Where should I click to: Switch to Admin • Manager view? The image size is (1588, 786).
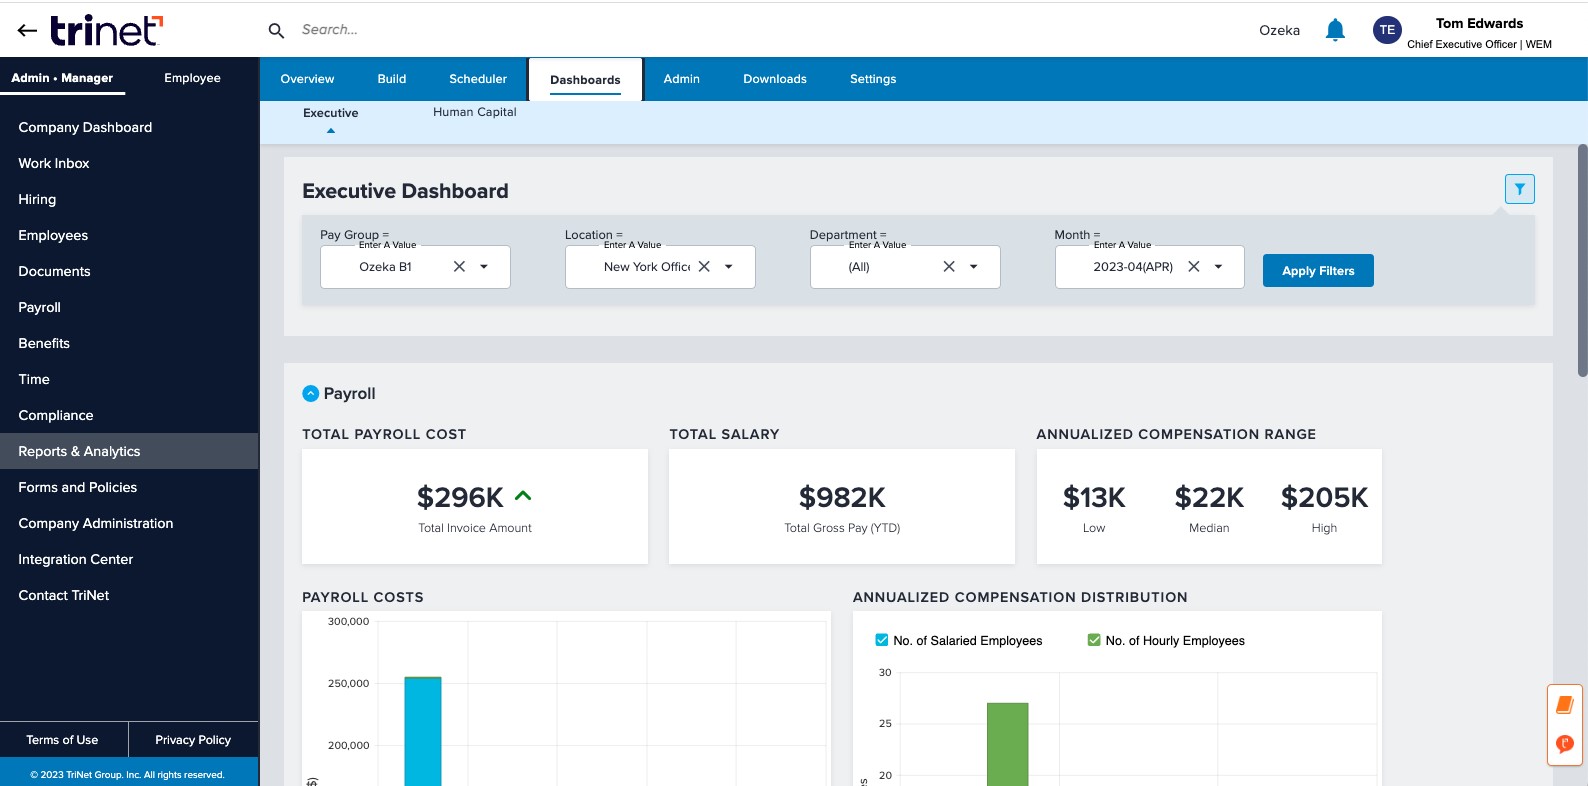62,78
